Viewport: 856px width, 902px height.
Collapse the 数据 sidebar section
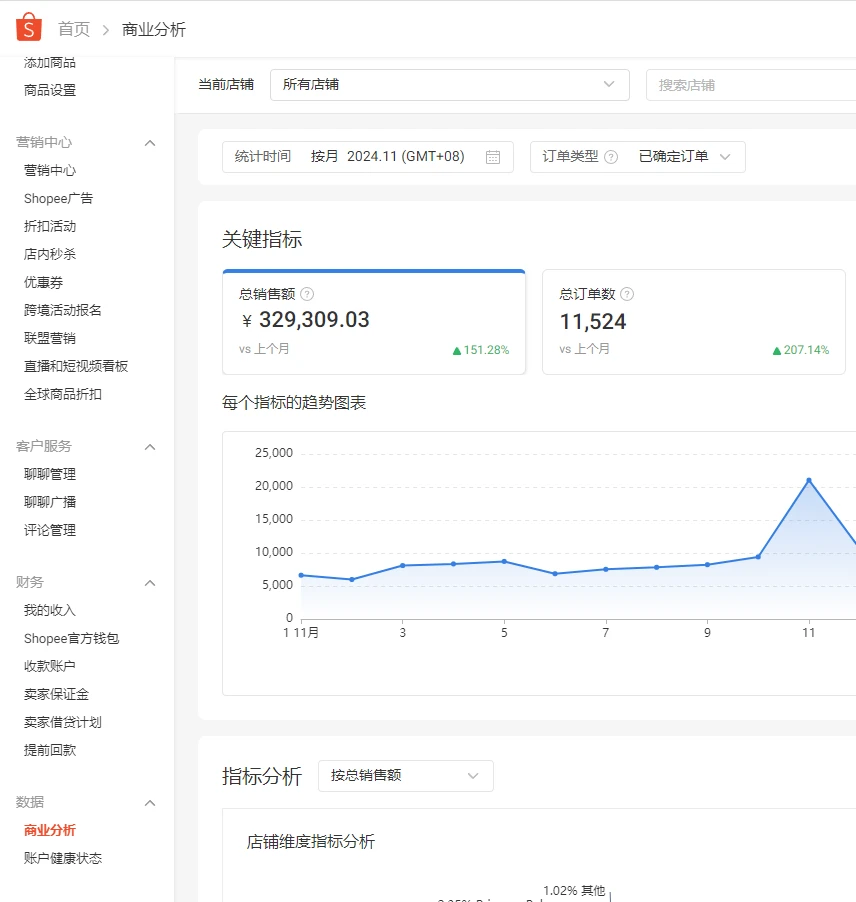(149, 802)
